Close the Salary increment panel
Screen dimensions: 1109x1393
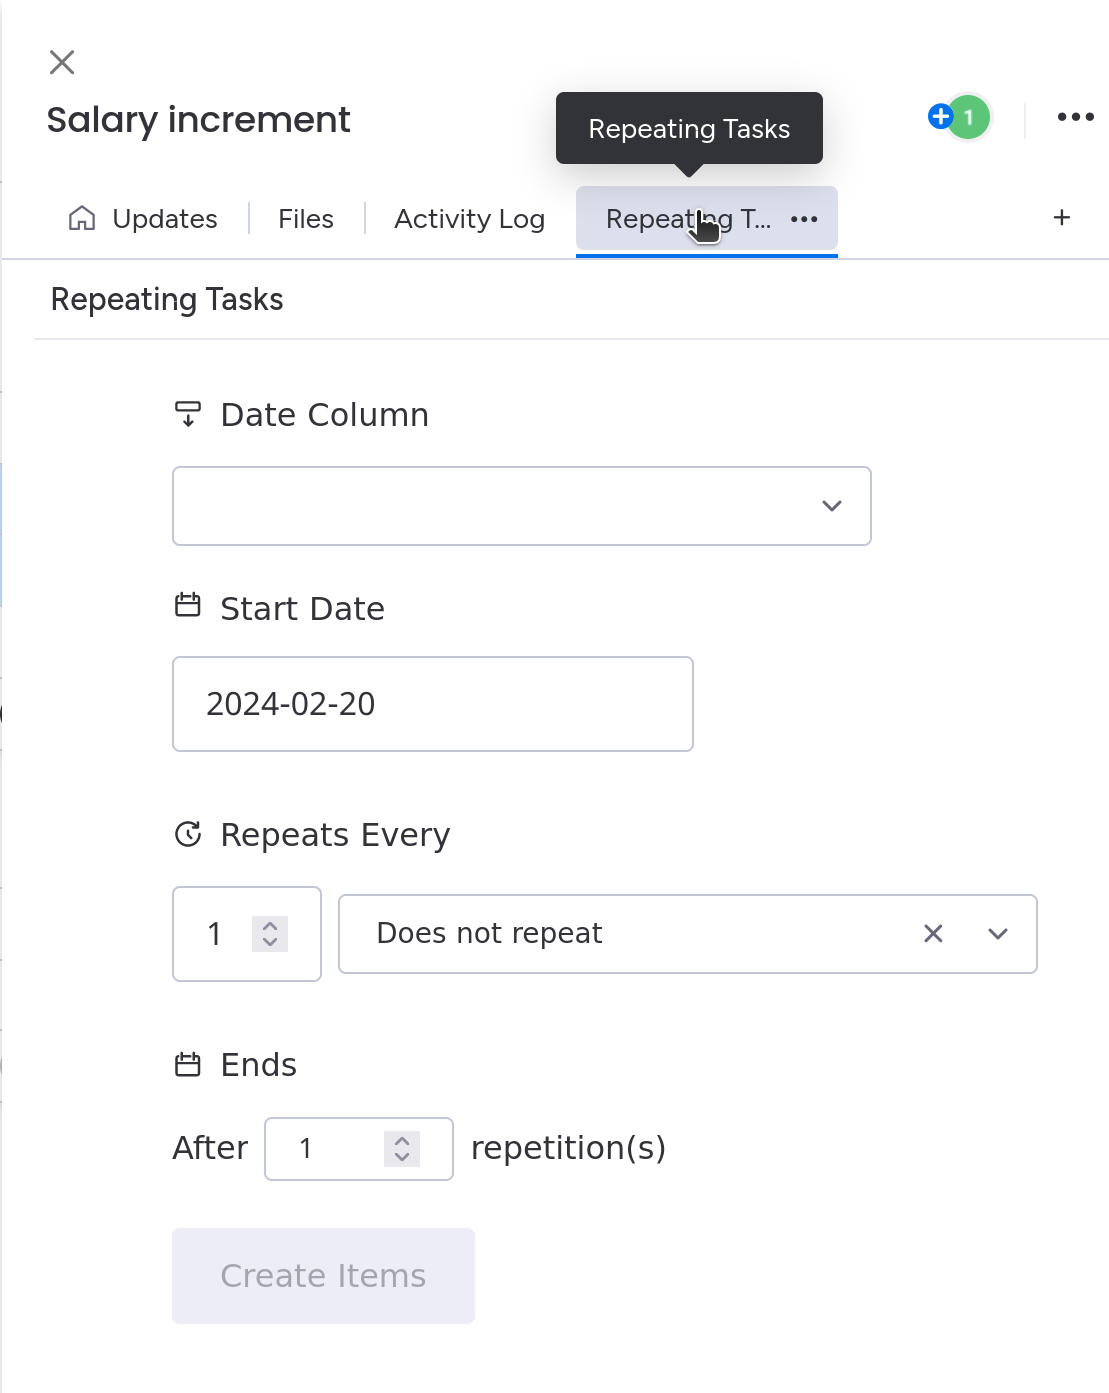coord(62,62)
